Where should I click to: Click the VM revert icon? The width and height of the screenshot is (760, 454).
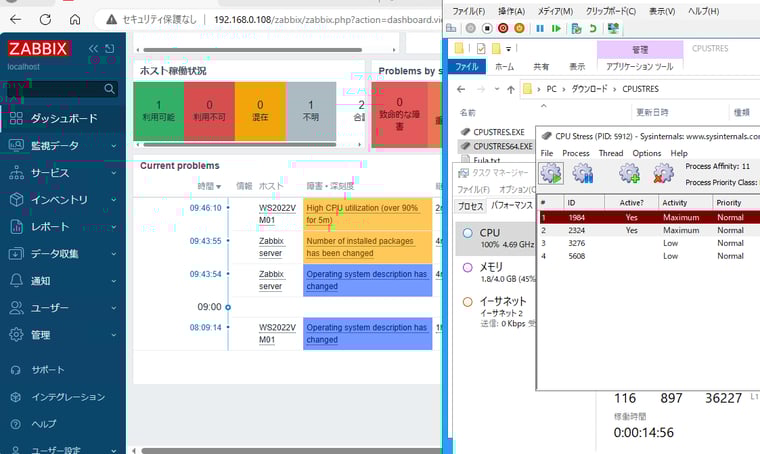[592, 29]
